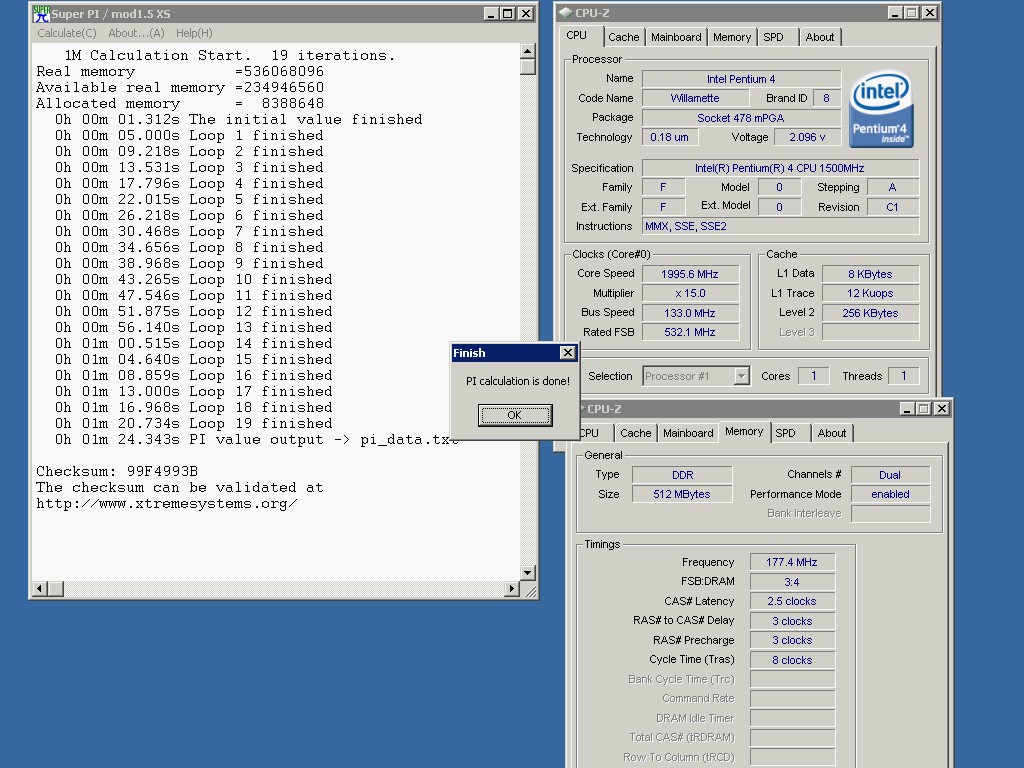
Task: Click Super PI horizontal scrollbar left arrow
Action: (x=39, y=588)
